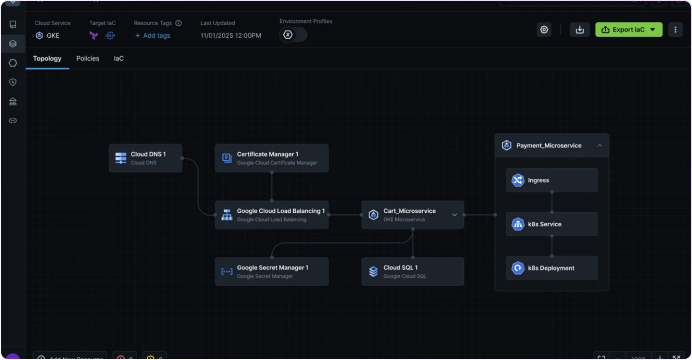Viewport: 692px width, 360px height.
Task: Open the hexagon icon in the left sidebar
Action: click(13, 63)
